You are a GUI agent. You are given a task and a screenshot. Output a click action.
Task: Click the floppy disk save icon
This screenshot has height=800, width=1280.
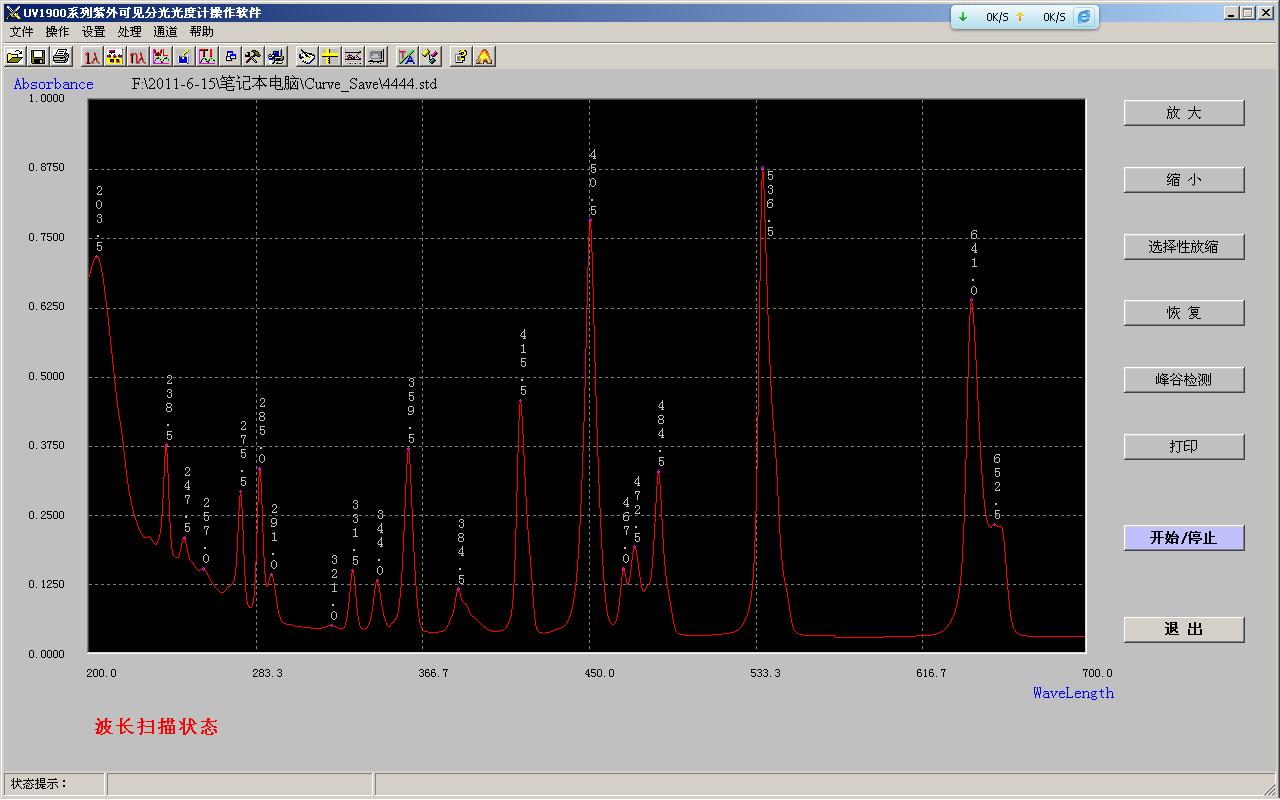tap(38, 57)
